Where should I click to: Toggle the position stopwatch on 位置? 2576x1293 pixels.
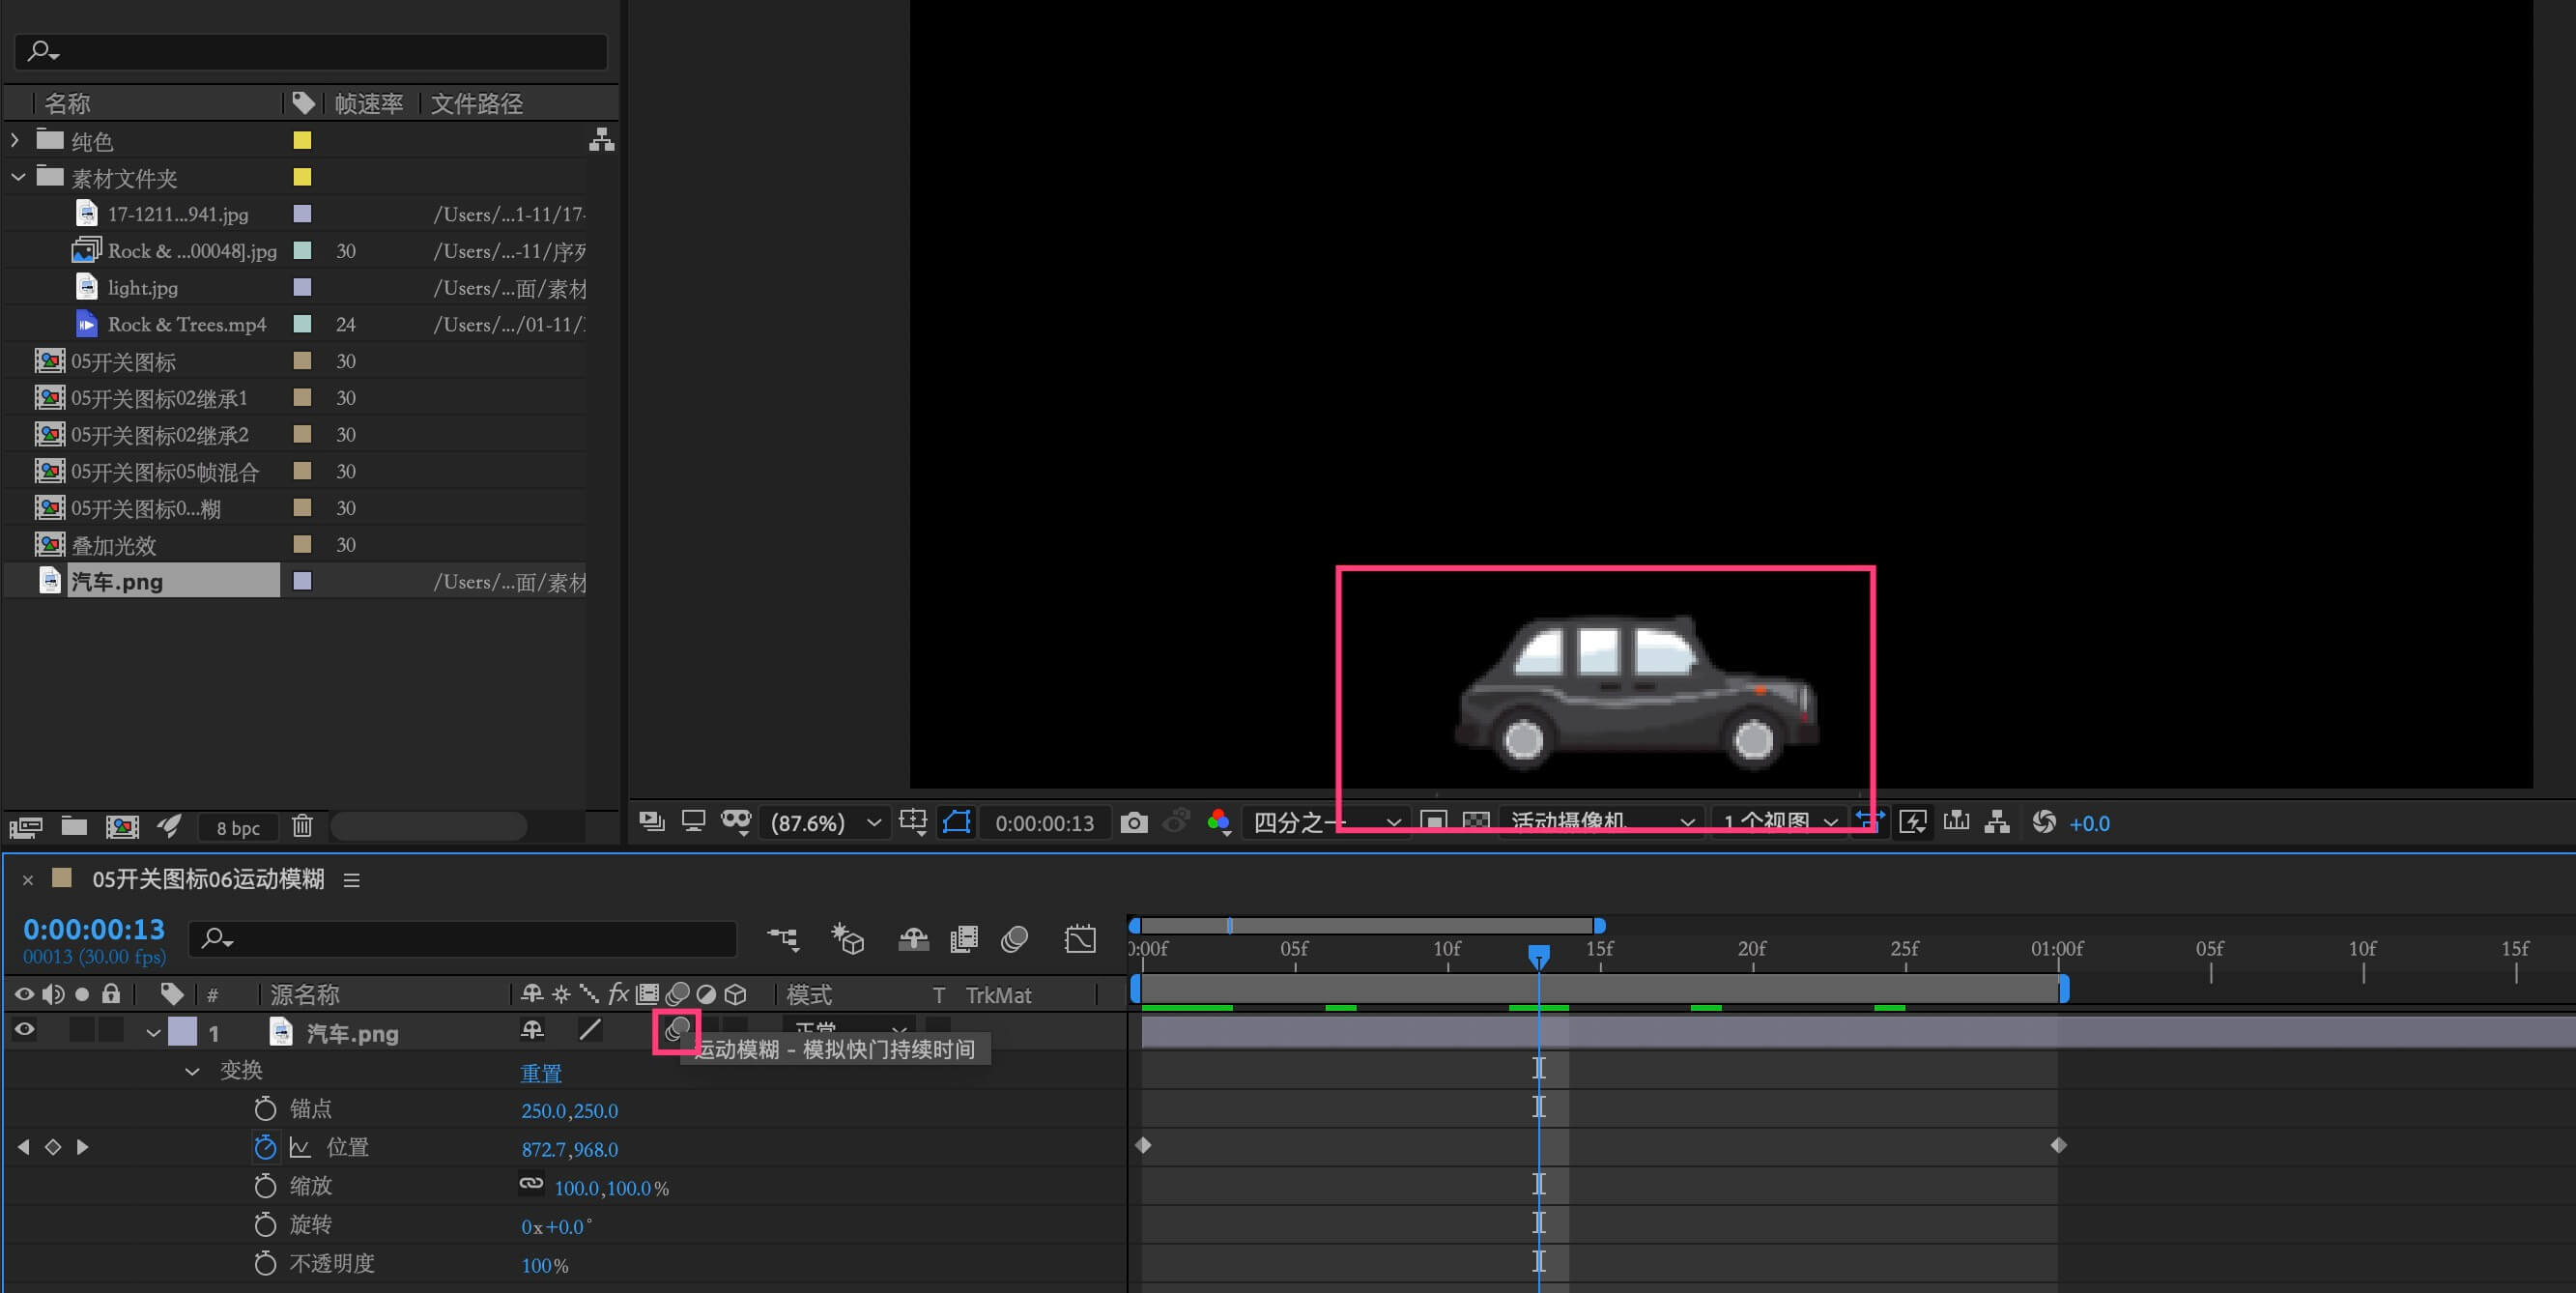point(265,1147)
